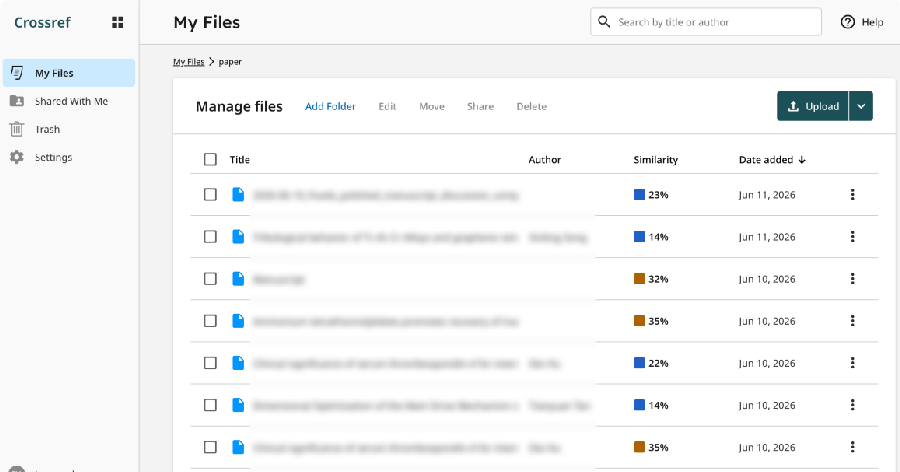Click the Date added sort arrow
This screenshot has width=900, height=472.
802,160
